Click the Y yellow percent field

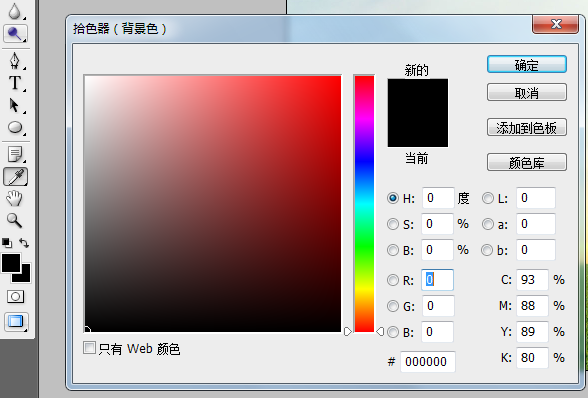532,332
